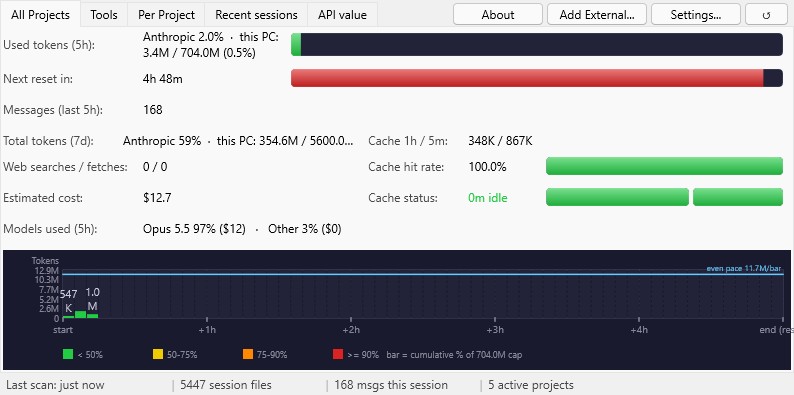Screen dimensions: 794x395
Task: Click the 'Anthropic 59%' weekly total text
Action: [x=162, y=141]
